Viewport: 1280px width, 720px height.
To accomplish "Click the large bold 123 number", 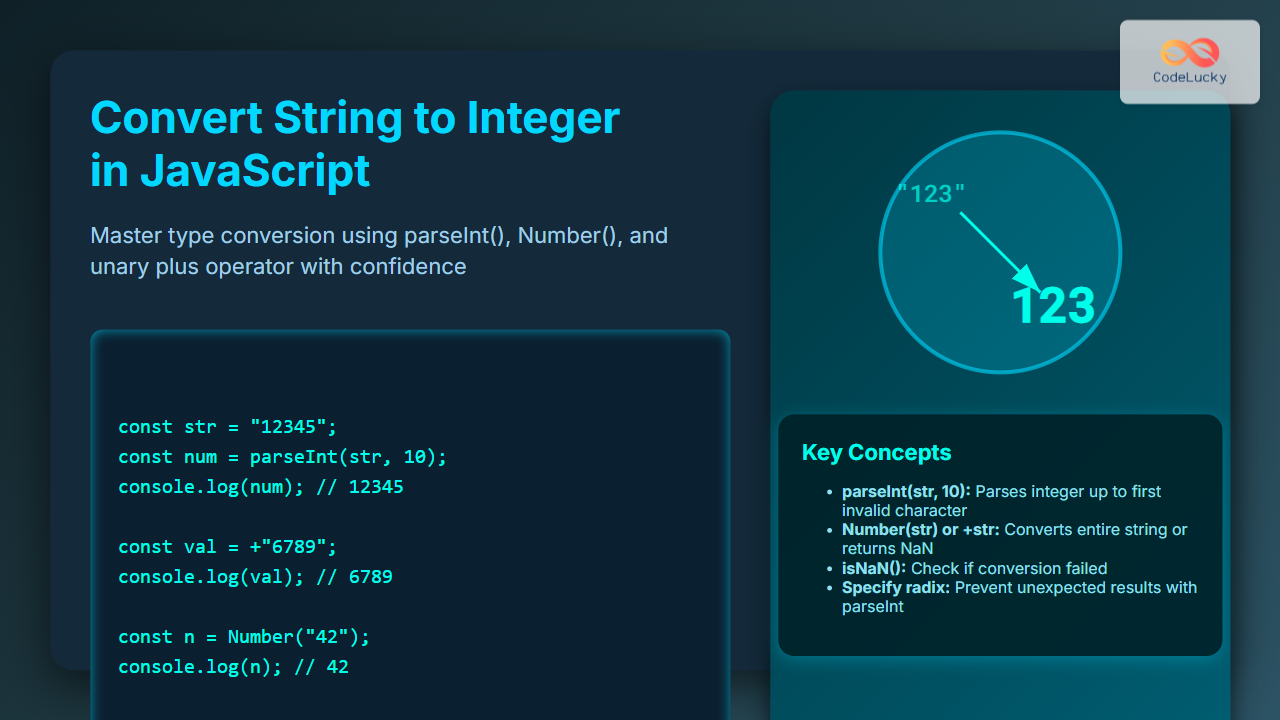I will tap(1053, 306).
